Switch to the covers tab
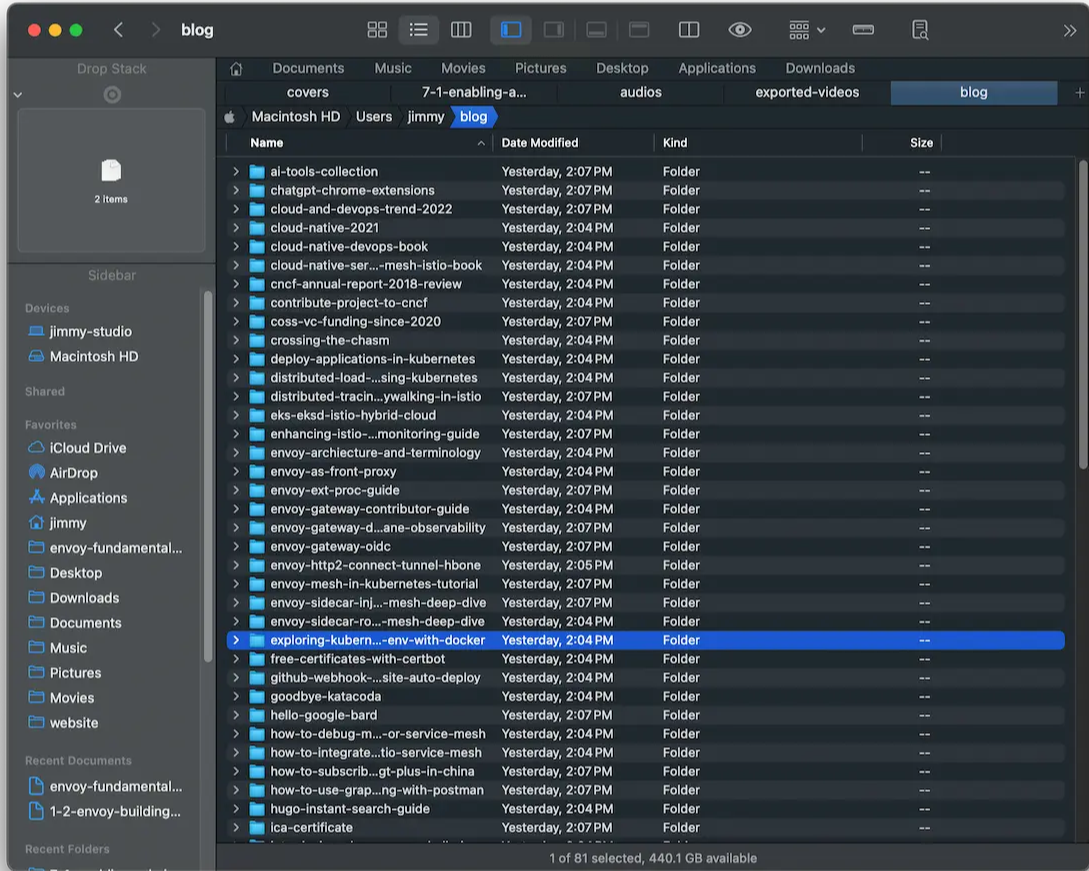Image resolution: width=1089 pixels, height=871 pixels. point(307,92)
